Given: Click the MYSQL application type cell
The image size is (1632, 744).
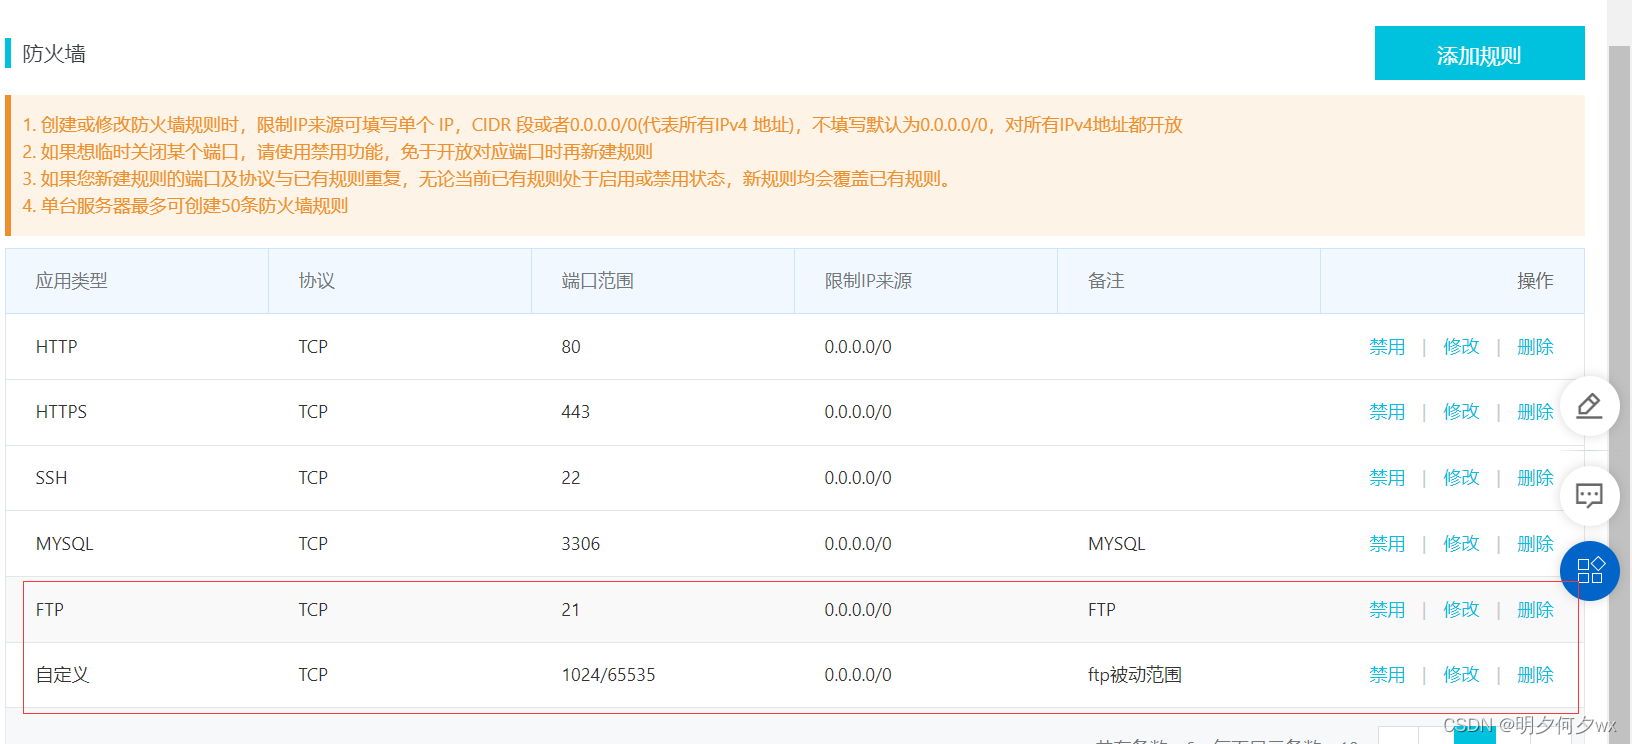Looking at the screenshot, I should [x=65, y=544].
